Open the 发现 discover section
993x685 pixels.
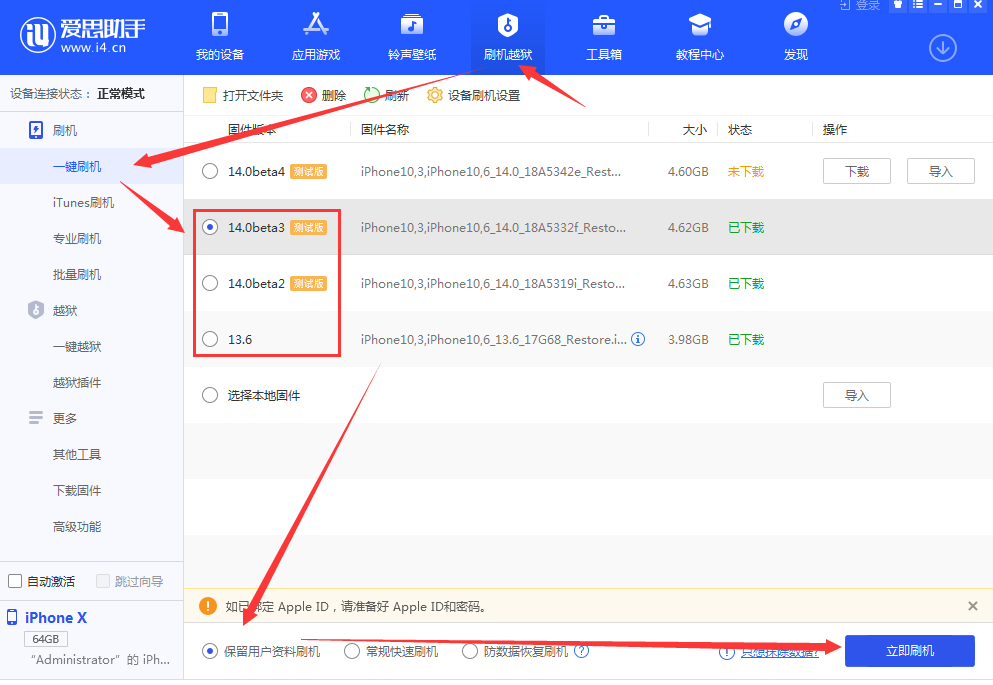pos(795,37)
